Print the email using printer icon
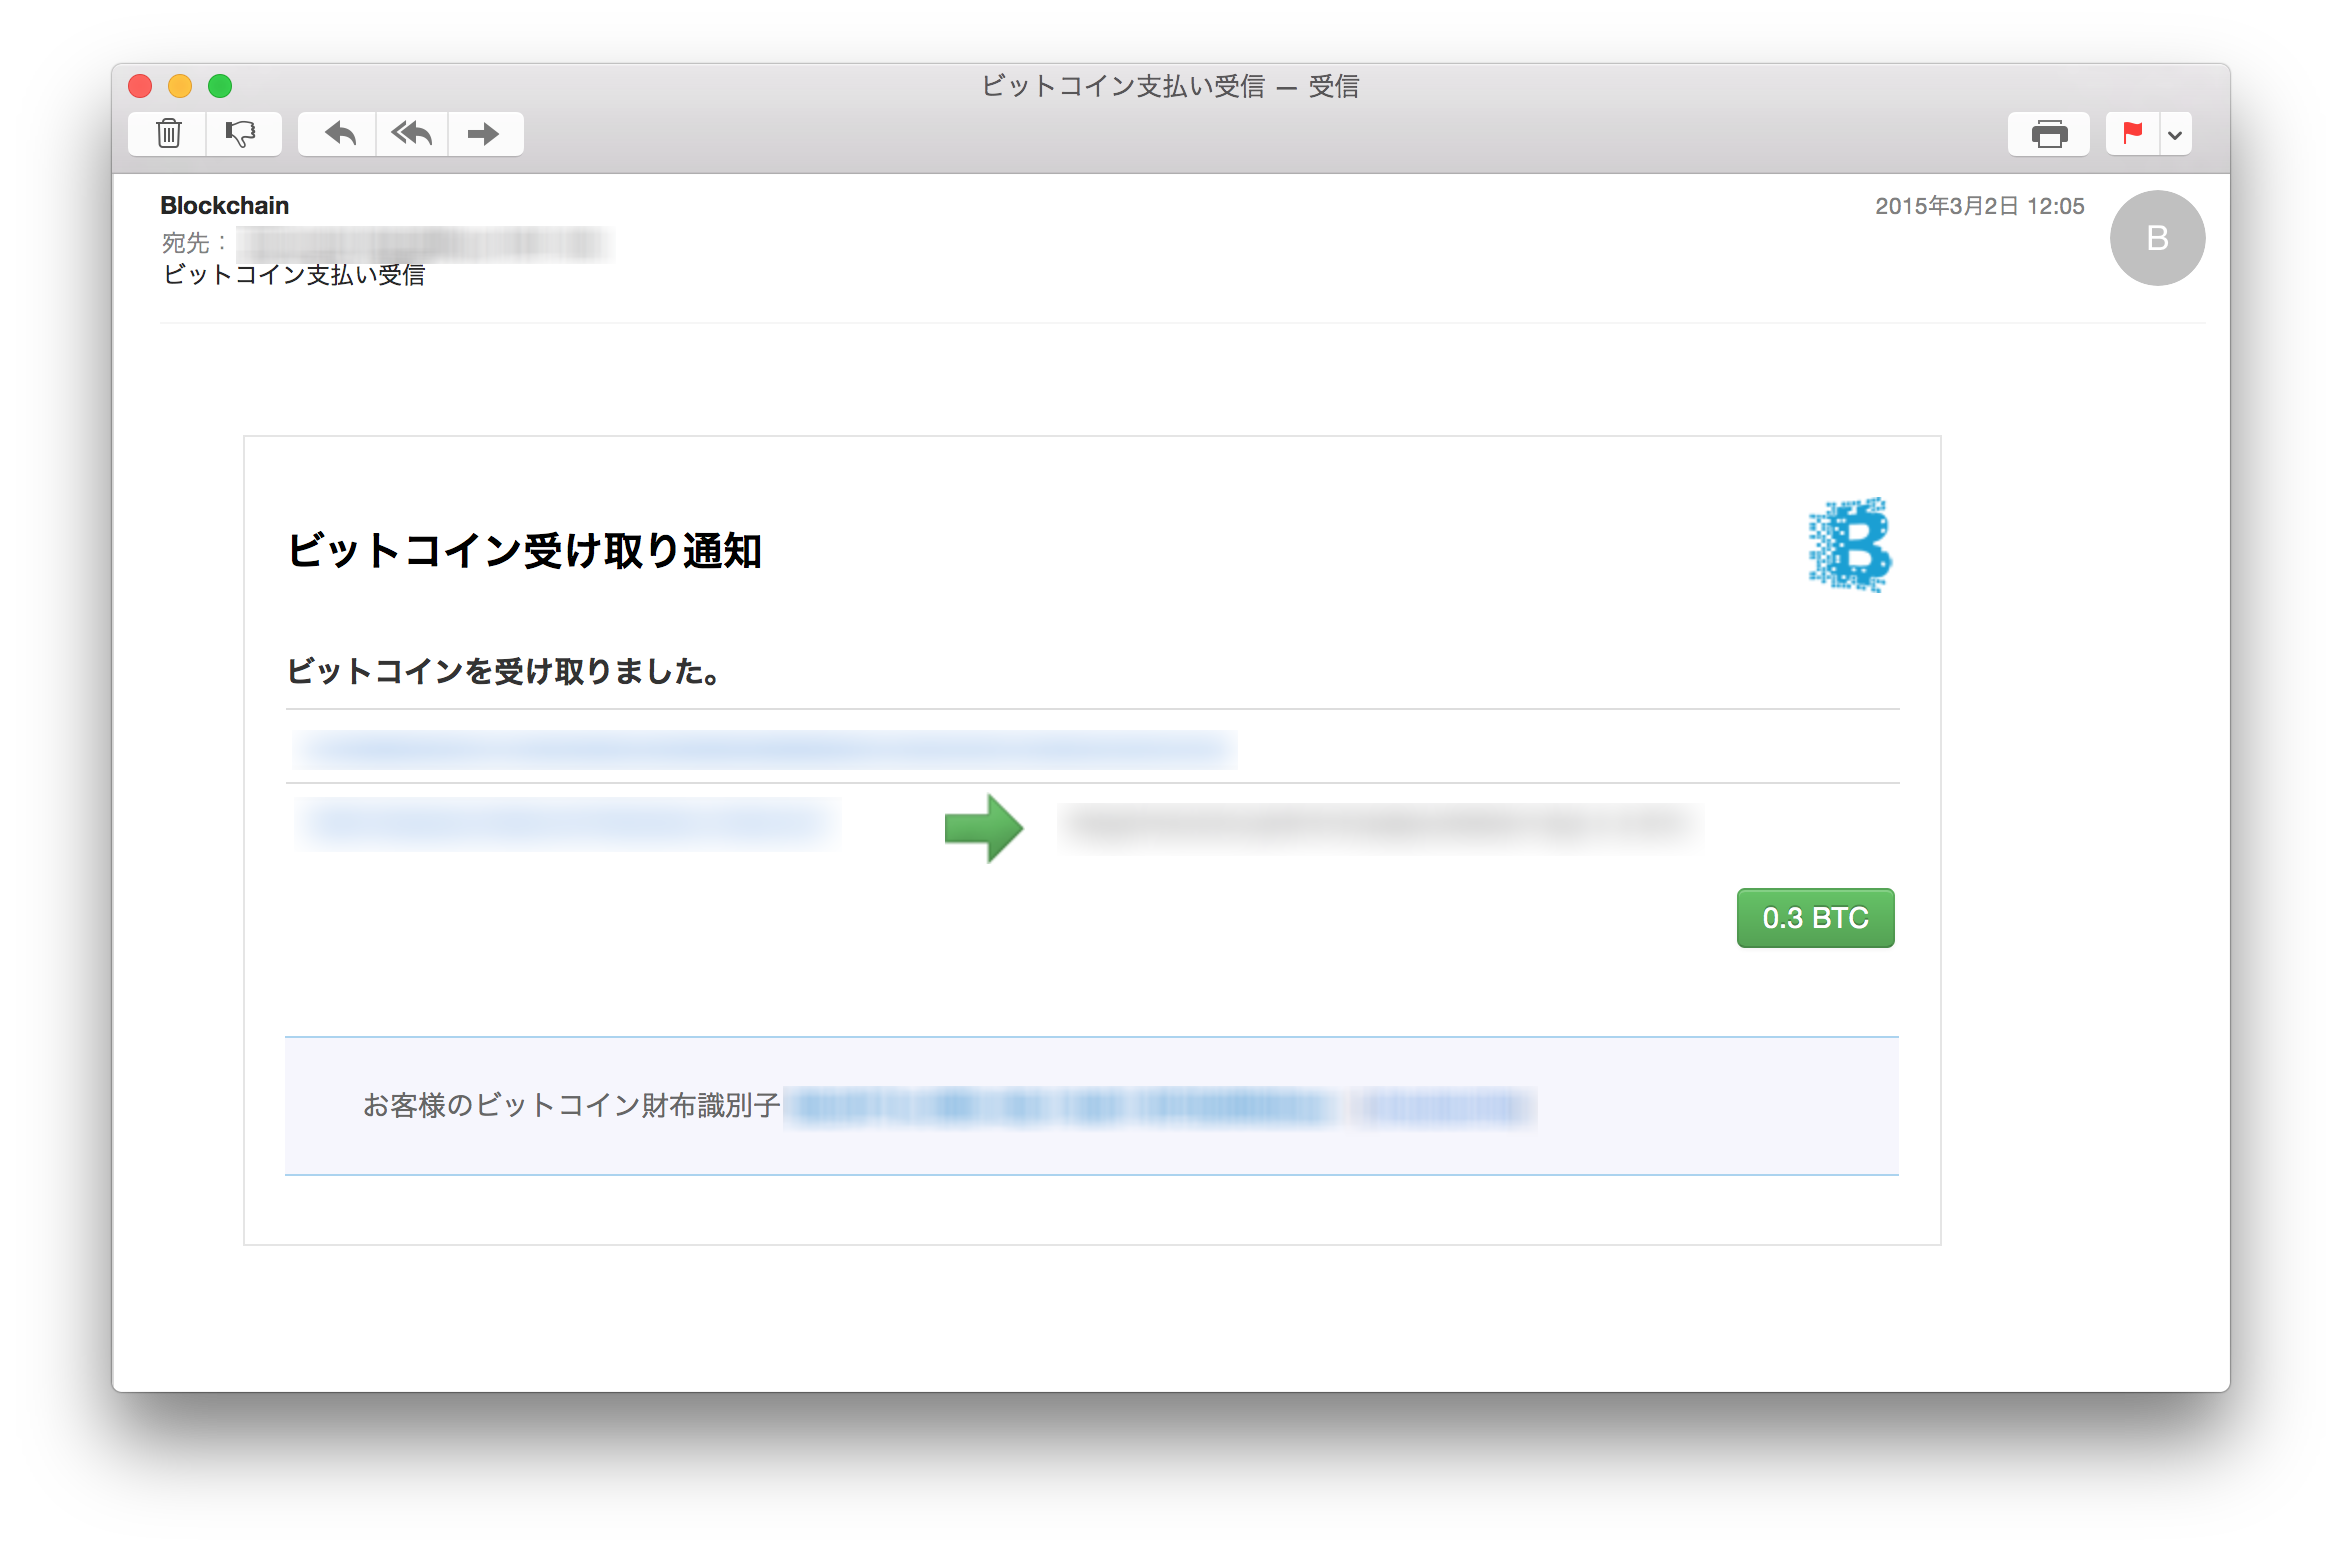Image resolution: width=2342 pixels, height=1552 pixels. pyautogui.click(x=2048, y=134)
